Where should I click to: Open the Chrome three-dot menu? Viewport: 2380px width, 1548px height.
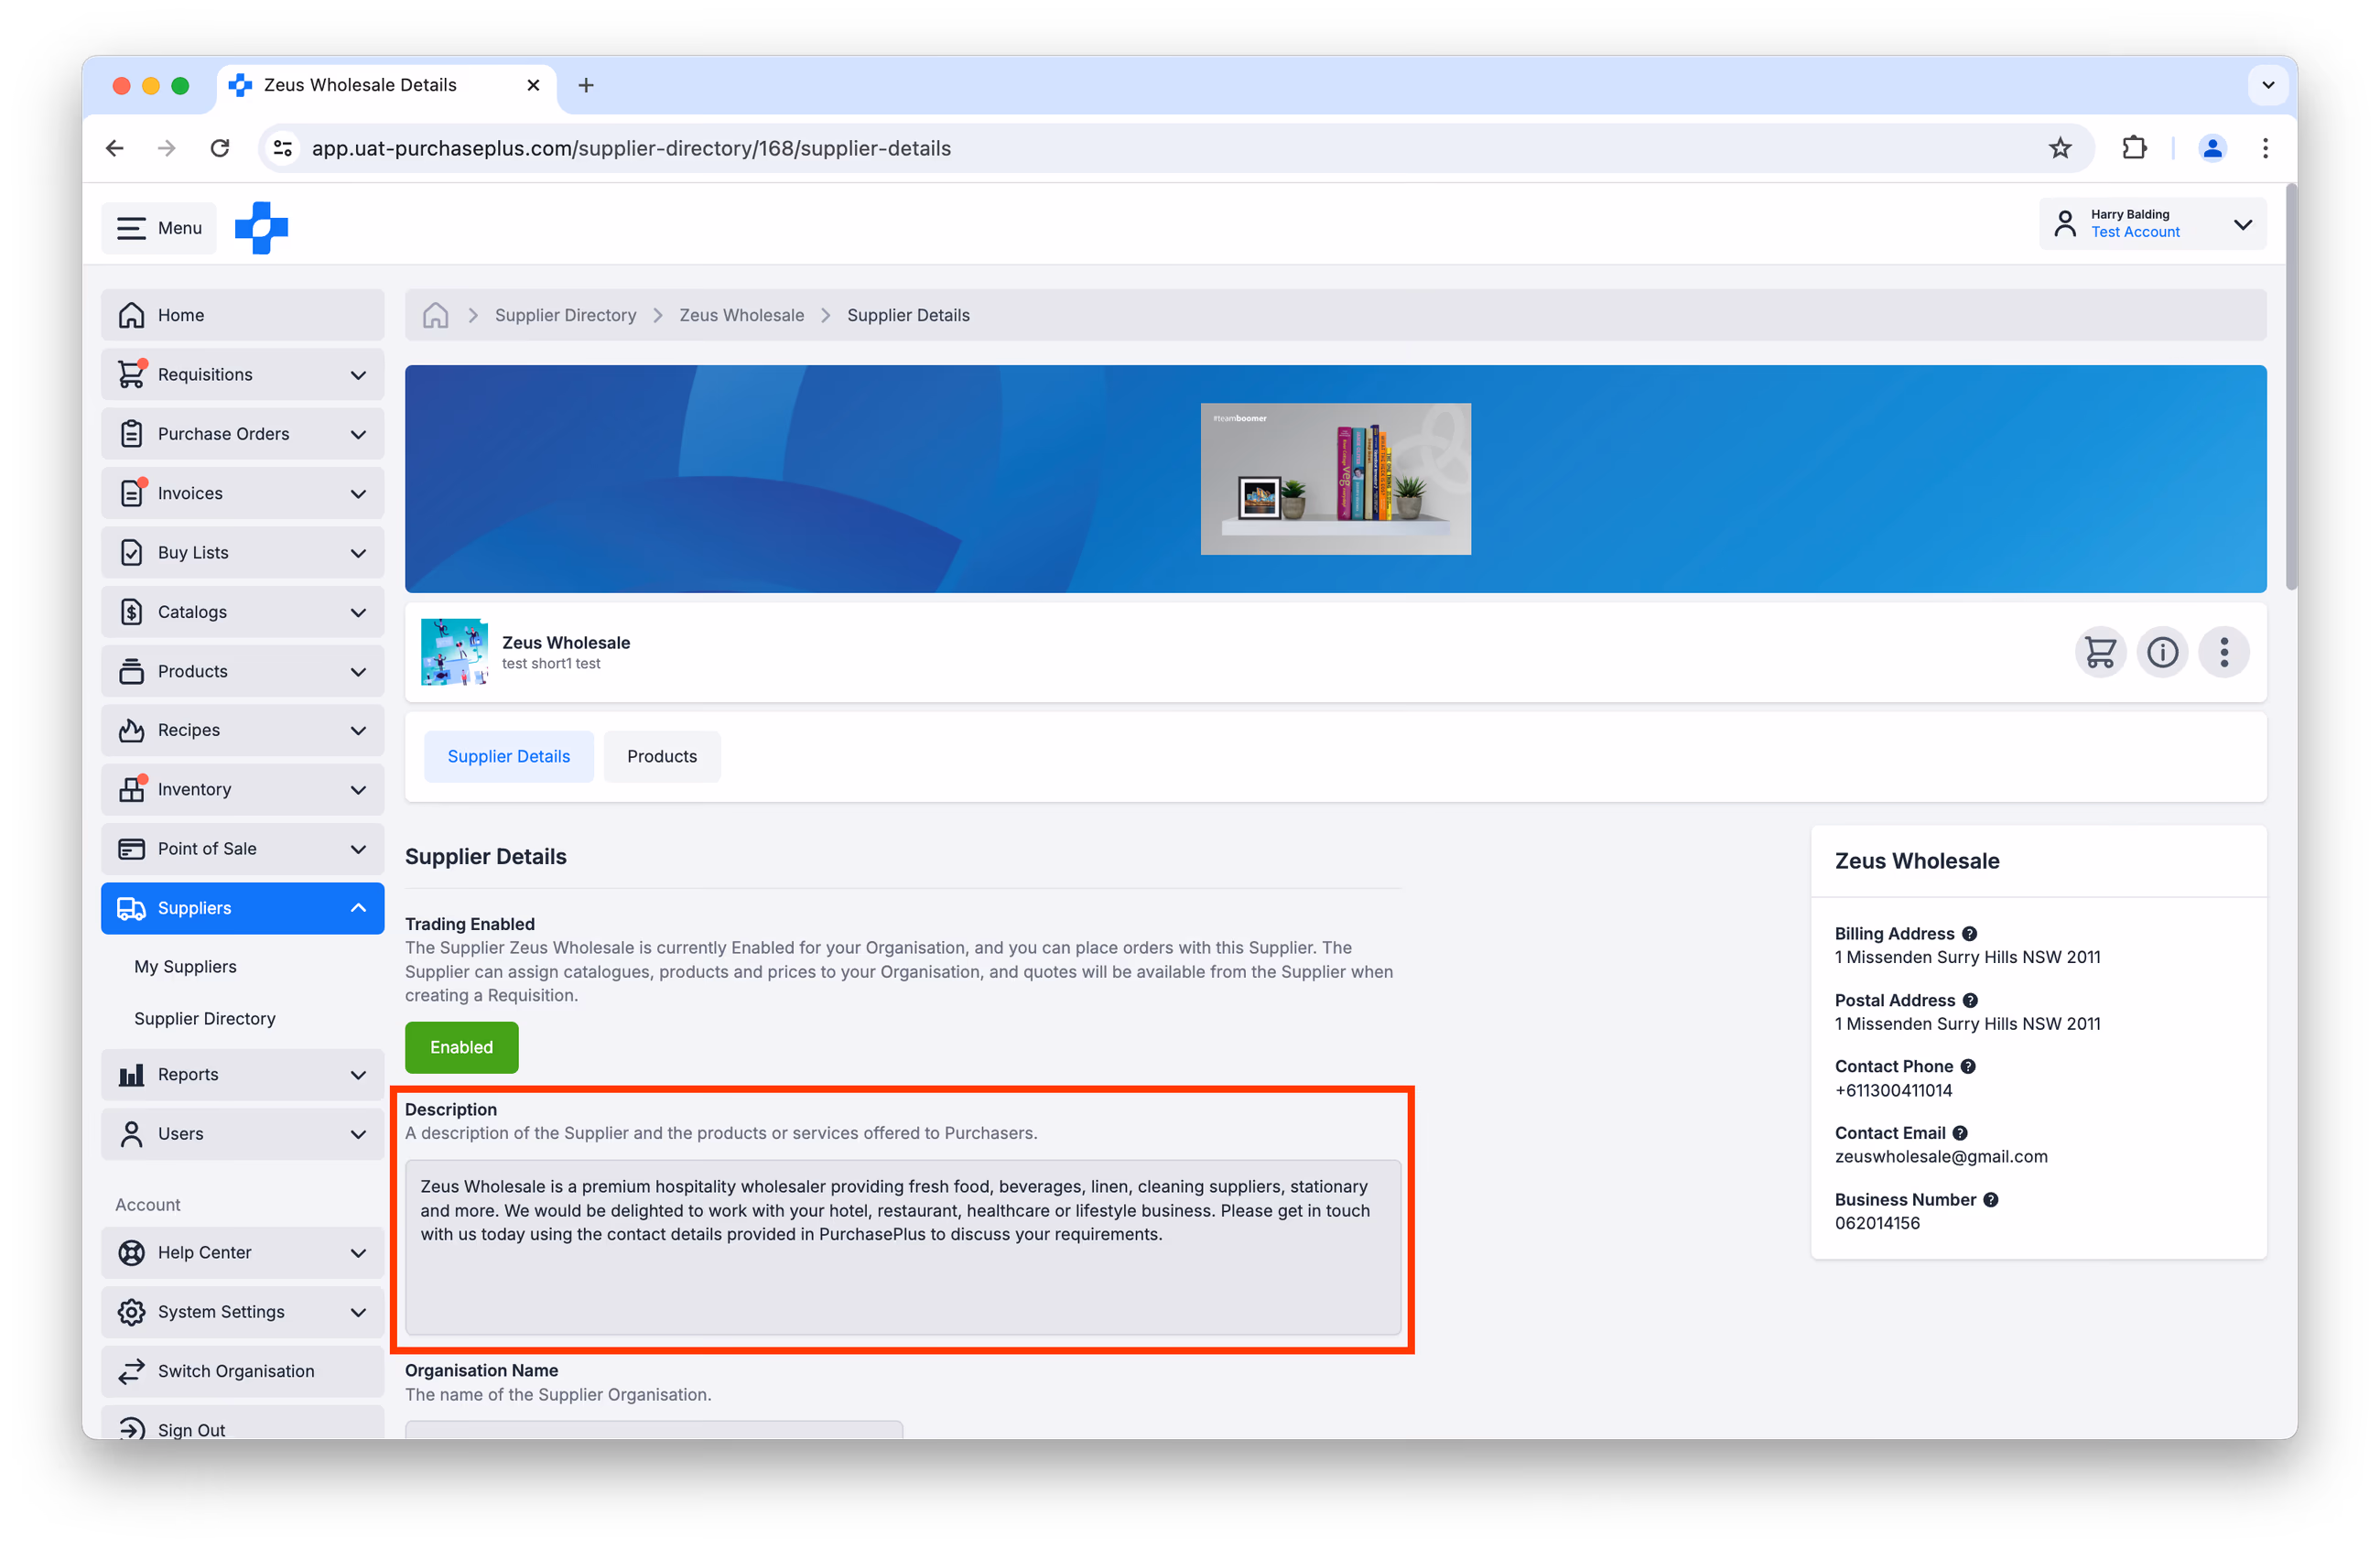(x=2265, y=148)
